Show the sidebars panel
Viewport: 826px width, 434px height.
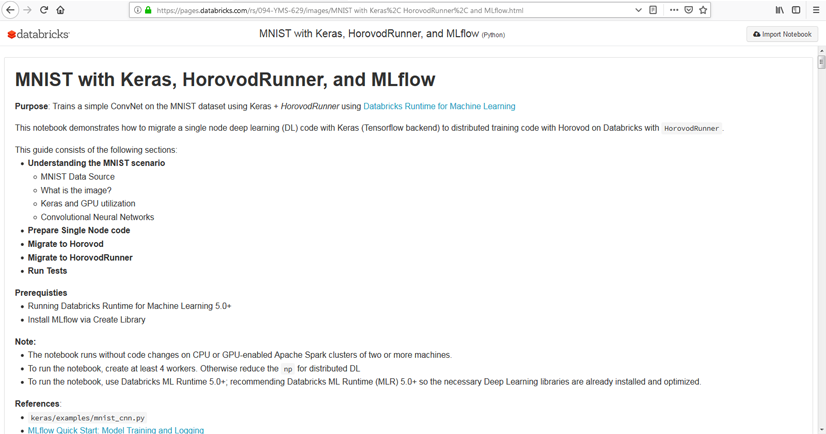coord(796,10)
